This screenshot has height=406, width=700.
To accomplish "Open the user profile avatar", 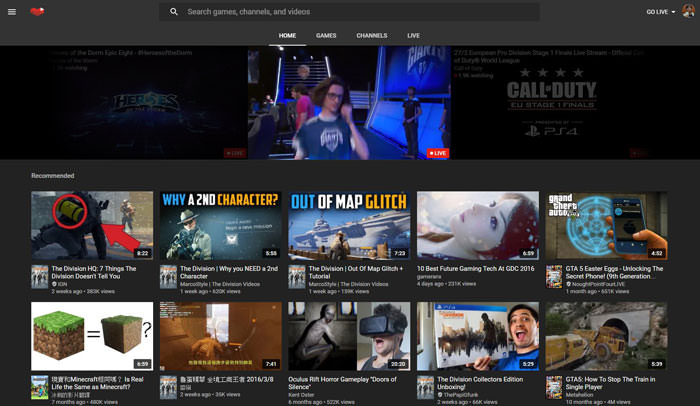I will coord(688,12).
